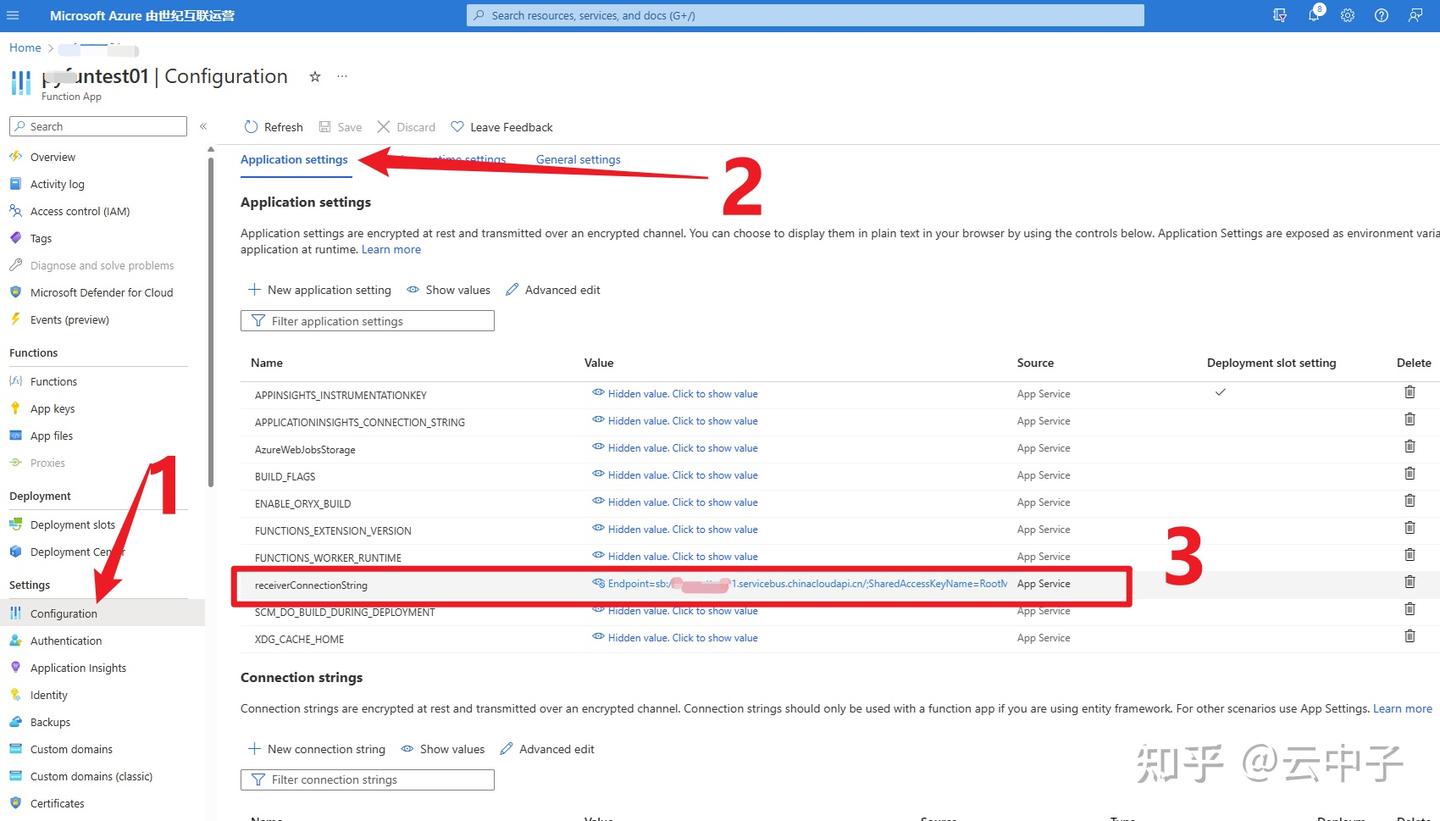Select Application Insights in the sidebar
Screen dimensions: 1440x821
coord(79,667)
